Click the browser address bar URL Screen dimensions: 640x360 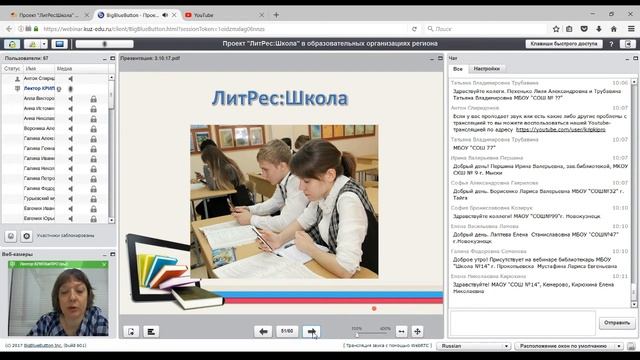pos(154,29)
